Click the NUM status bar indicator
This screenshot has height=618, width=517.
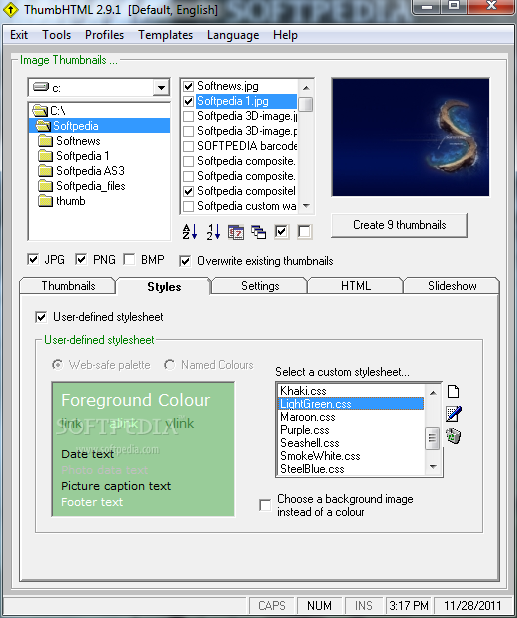coord(319,605)
